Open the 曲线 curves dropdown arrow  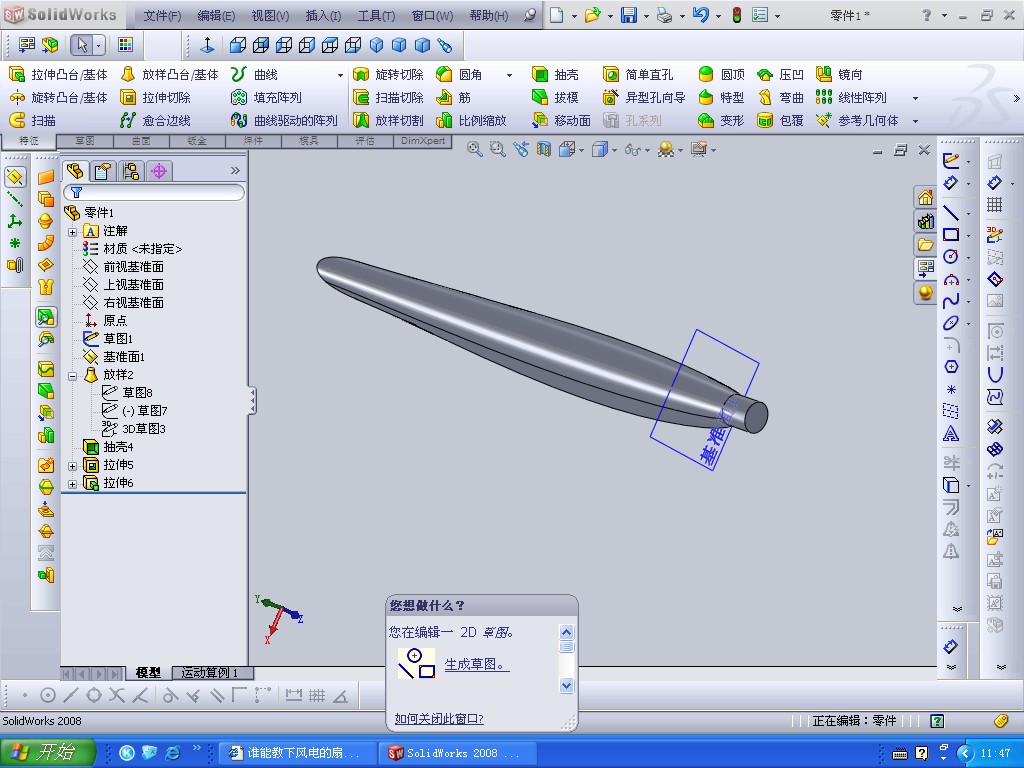click(340, 75)
